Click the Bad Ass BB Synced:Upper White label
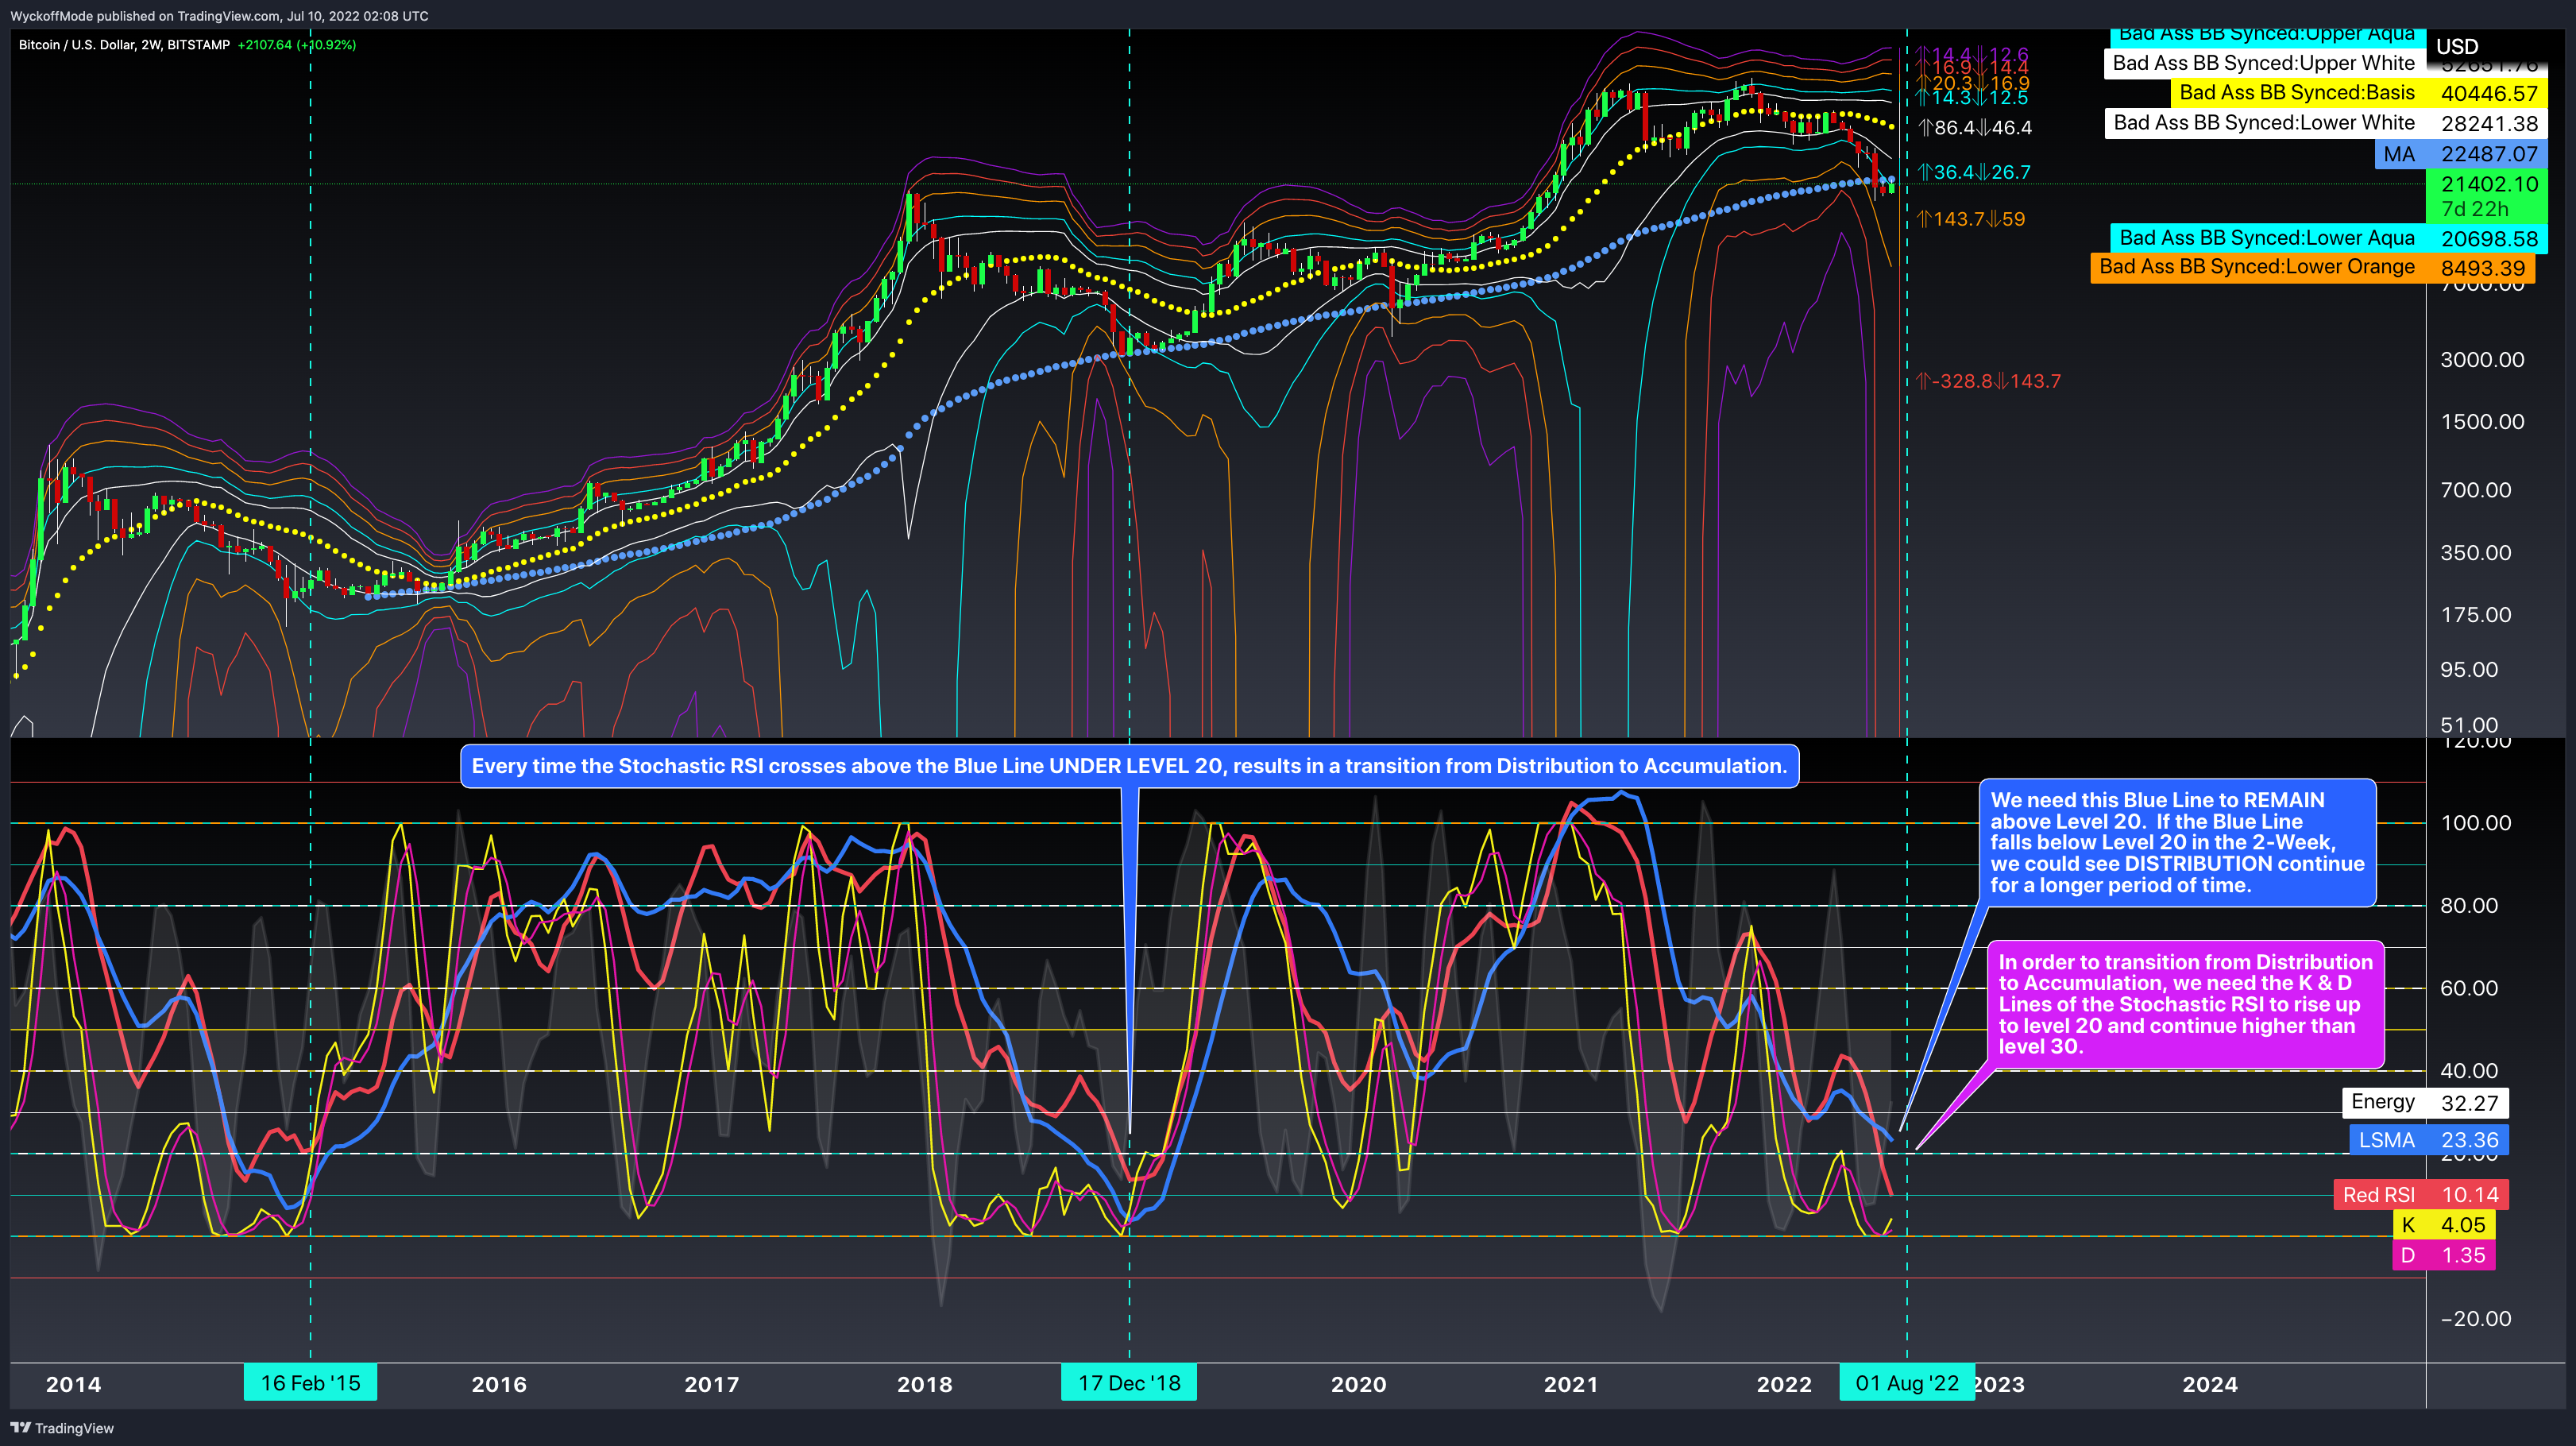The image size is (2576, 1446). point(2264,63)
